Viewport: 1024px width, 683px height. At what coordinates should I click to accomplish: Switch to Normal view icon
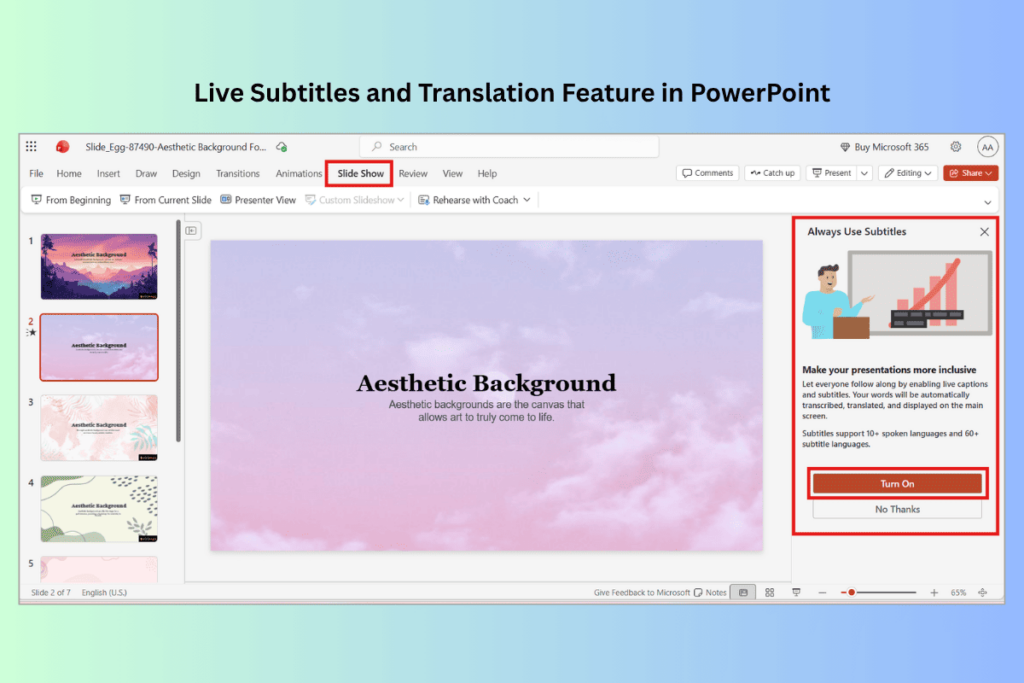pos(743,592)
